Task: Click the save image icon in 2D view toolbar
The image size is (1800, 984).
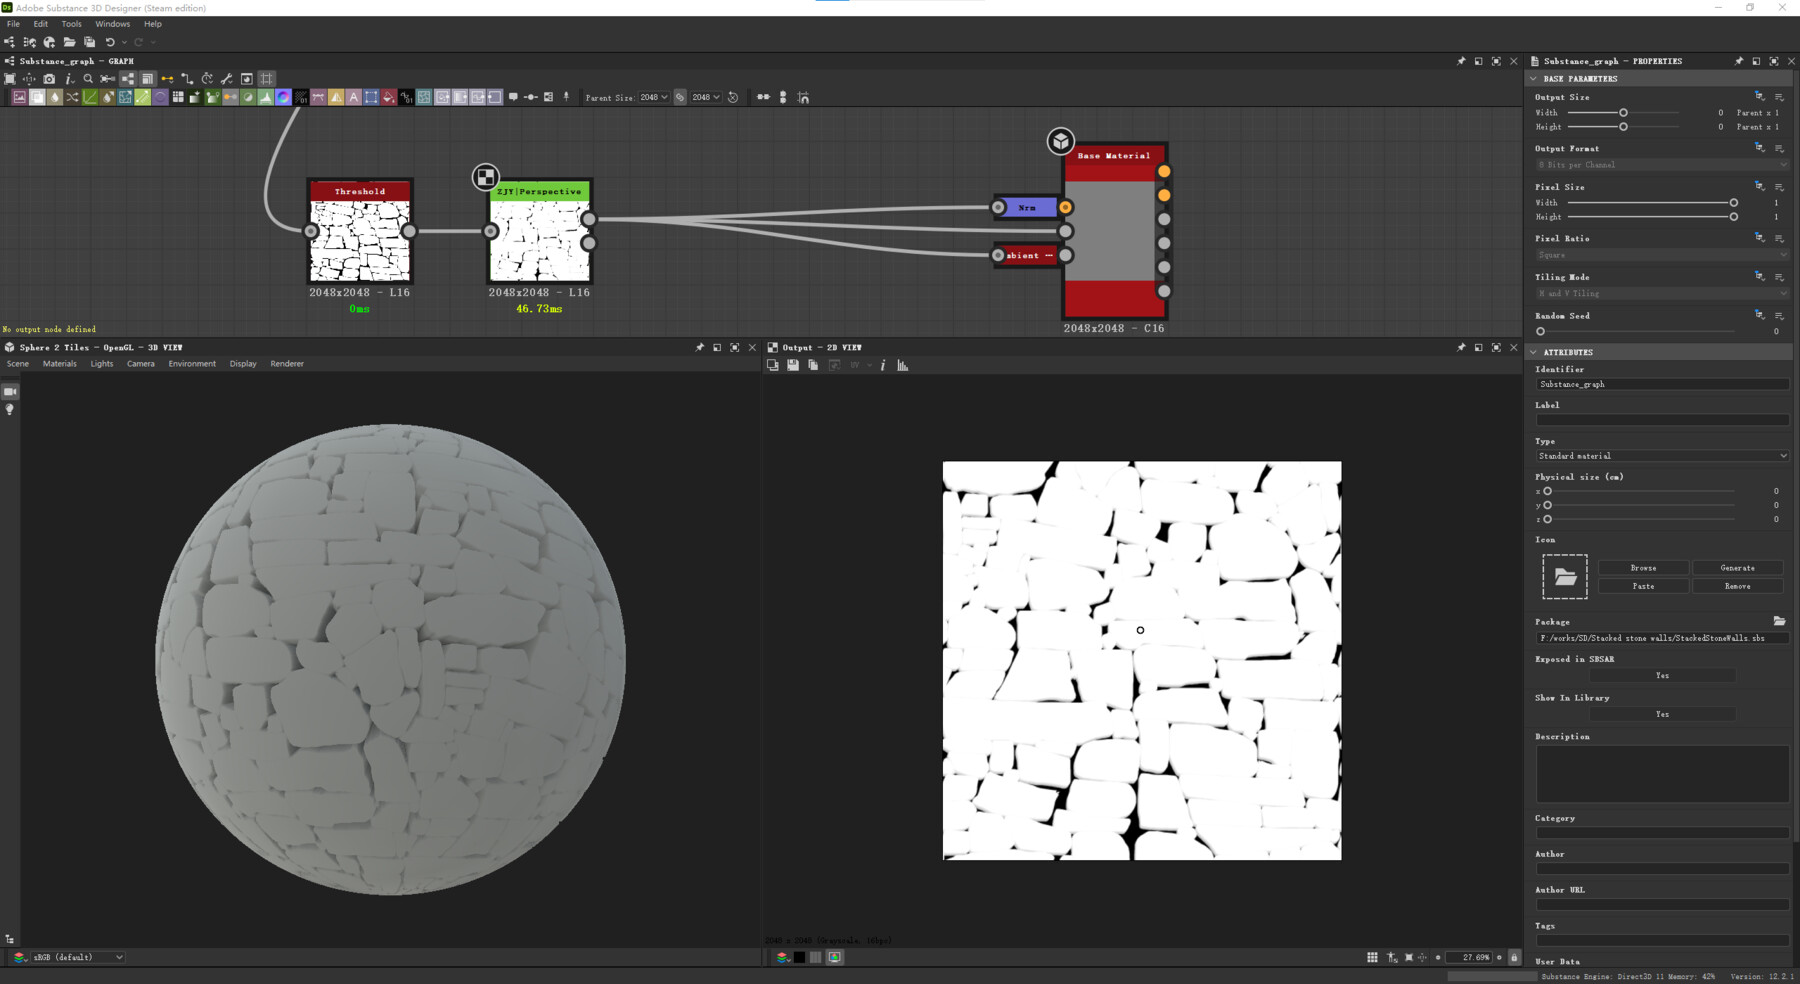Action: click(793, 365)
